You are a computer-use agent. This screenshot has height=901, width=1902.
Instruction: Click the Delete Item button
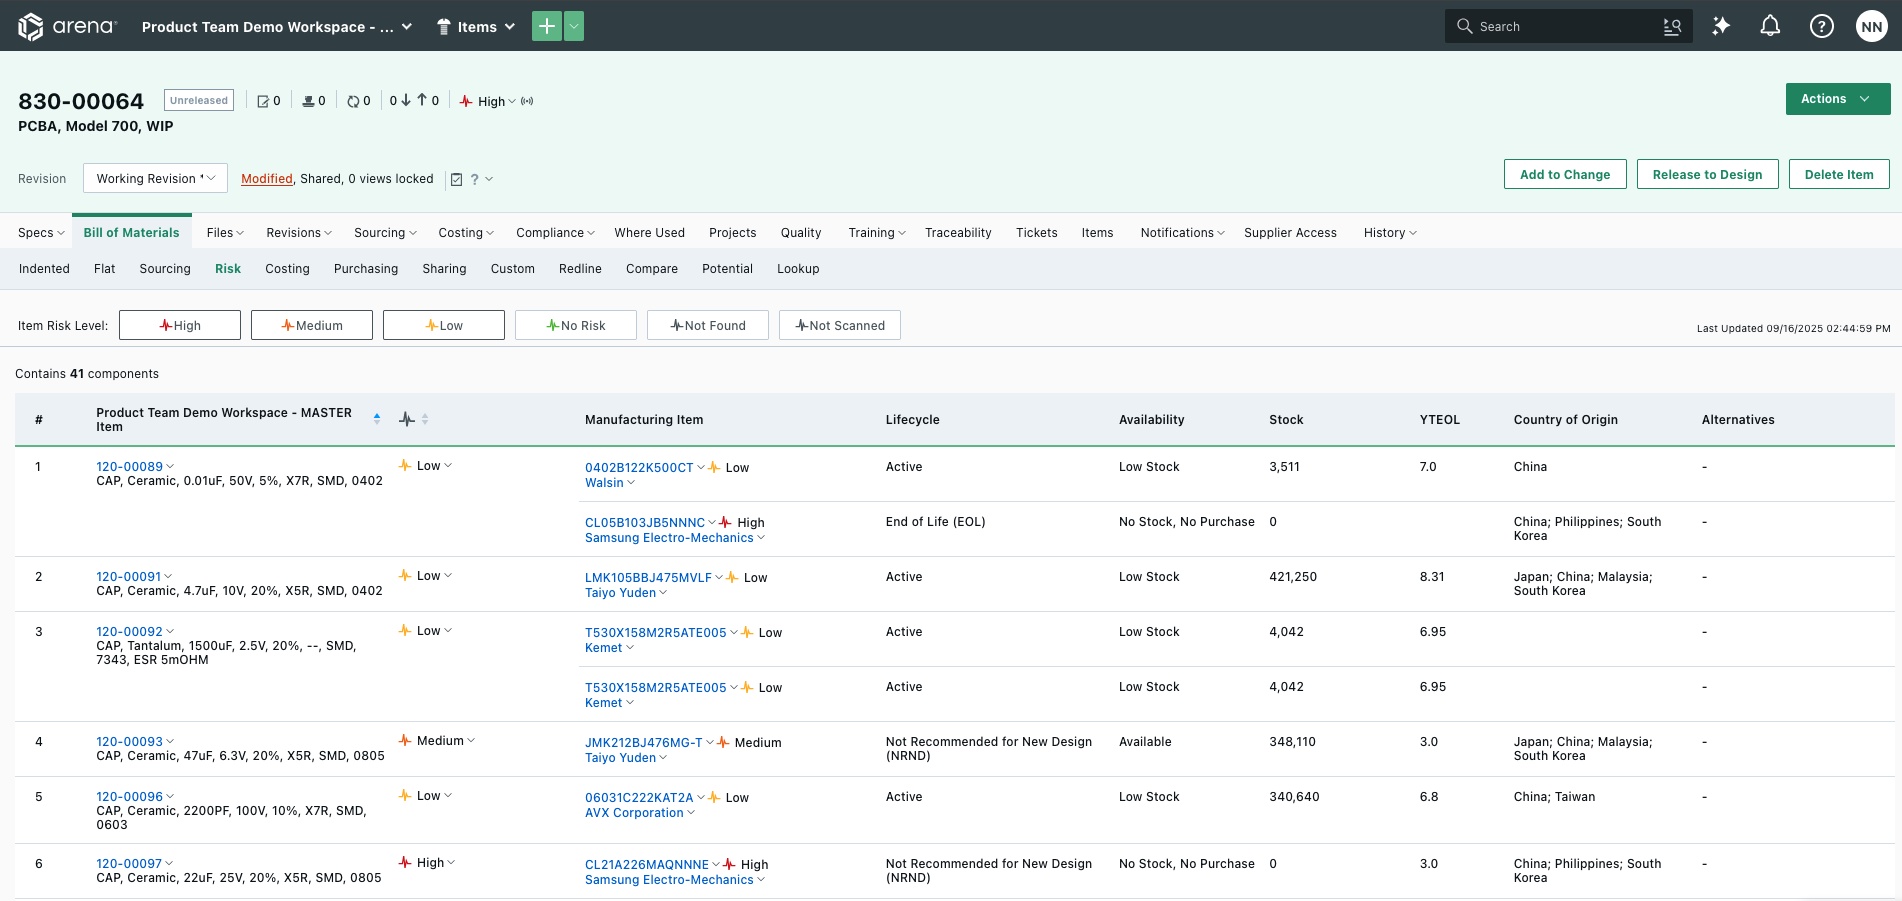(1839, 174)
